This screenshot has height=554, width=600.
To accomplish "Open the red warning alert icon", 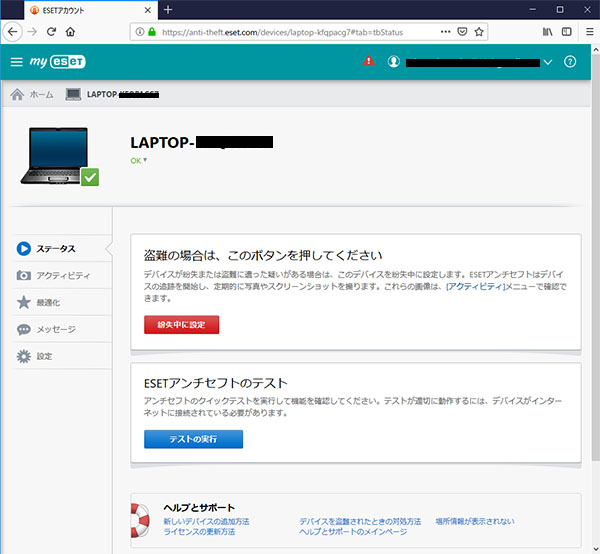I will coord(368,61).
